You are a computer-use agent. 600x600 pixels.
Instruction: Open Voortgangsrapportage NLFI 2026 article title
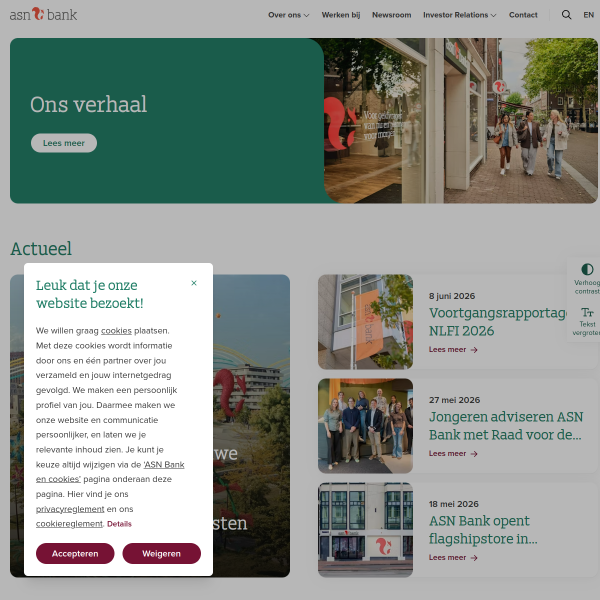[x=497, y=322]
